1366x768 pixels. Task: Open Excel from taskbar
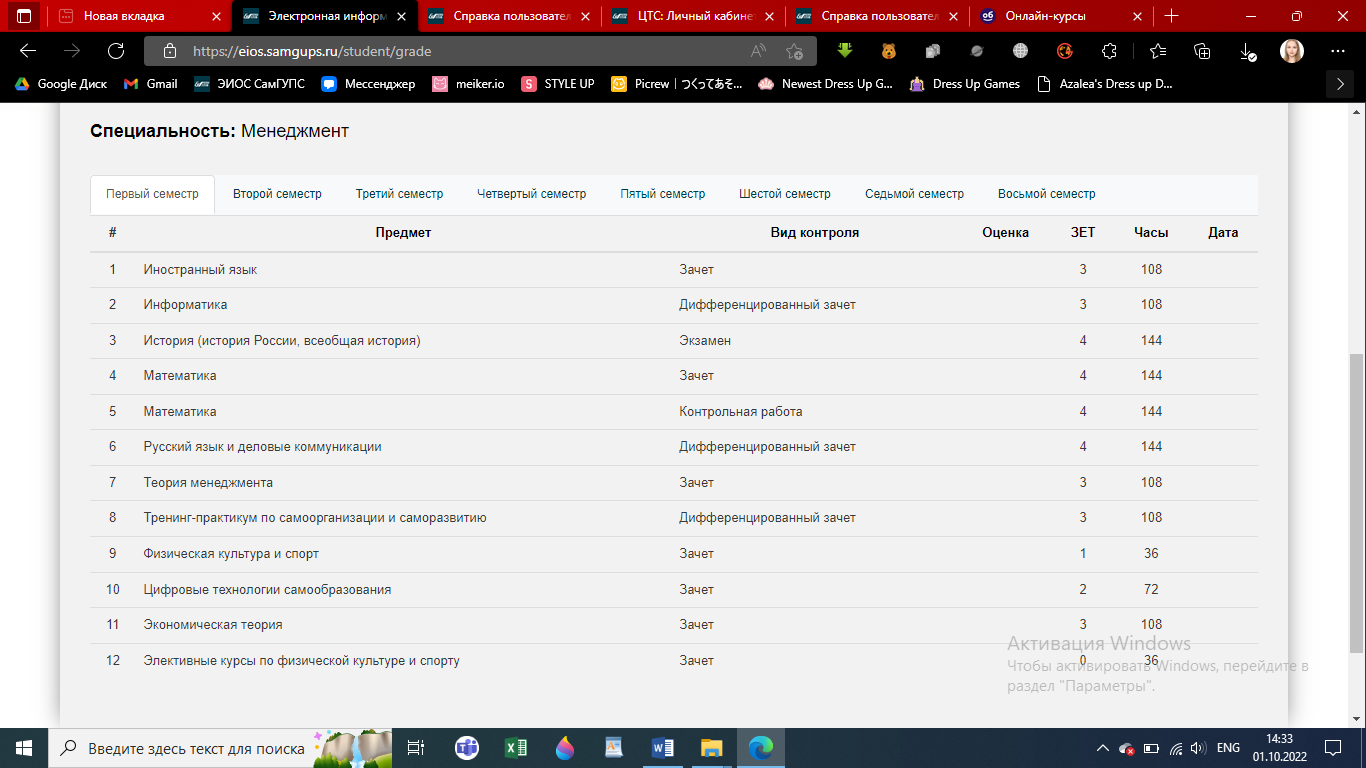pos(515,748)
